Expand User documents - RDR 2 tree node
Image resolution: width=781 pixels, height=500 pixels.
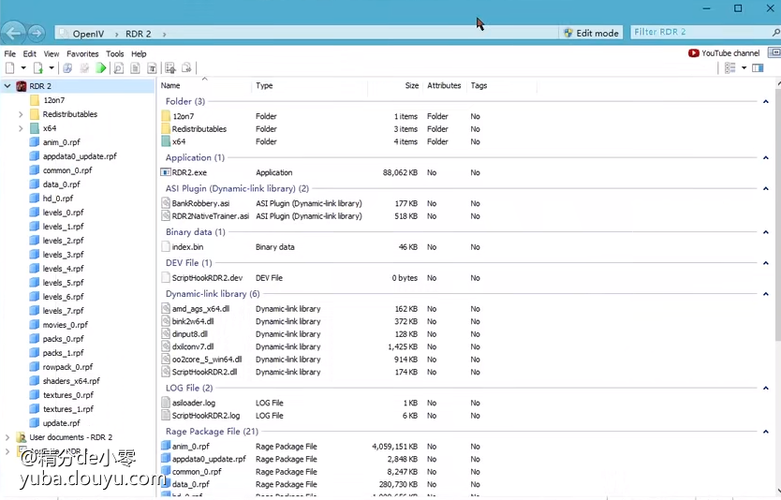click(x=7, y=437)
